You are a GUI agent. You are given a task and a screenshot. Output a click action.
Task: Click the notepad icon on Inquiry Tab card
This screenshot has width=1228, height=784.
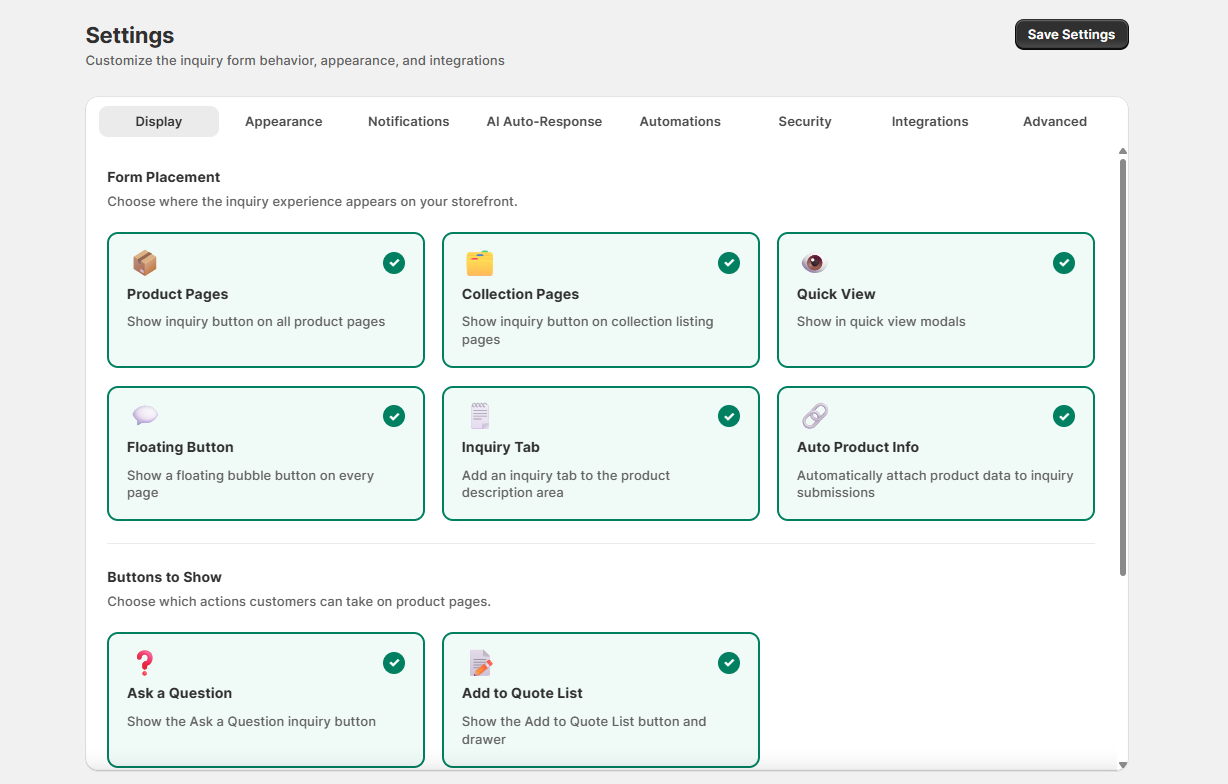[480, 416]
